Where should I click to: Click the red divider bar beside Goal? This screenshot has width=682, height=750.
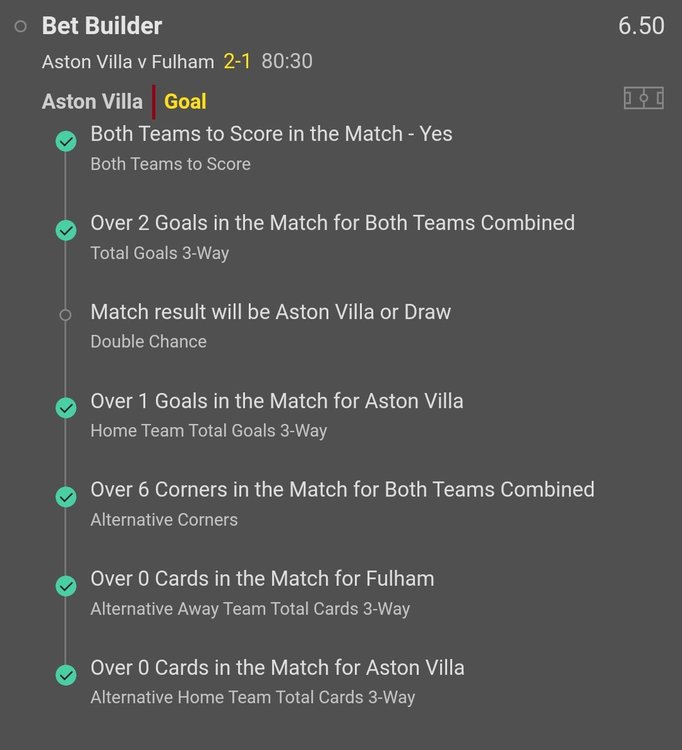pos(153,101)
